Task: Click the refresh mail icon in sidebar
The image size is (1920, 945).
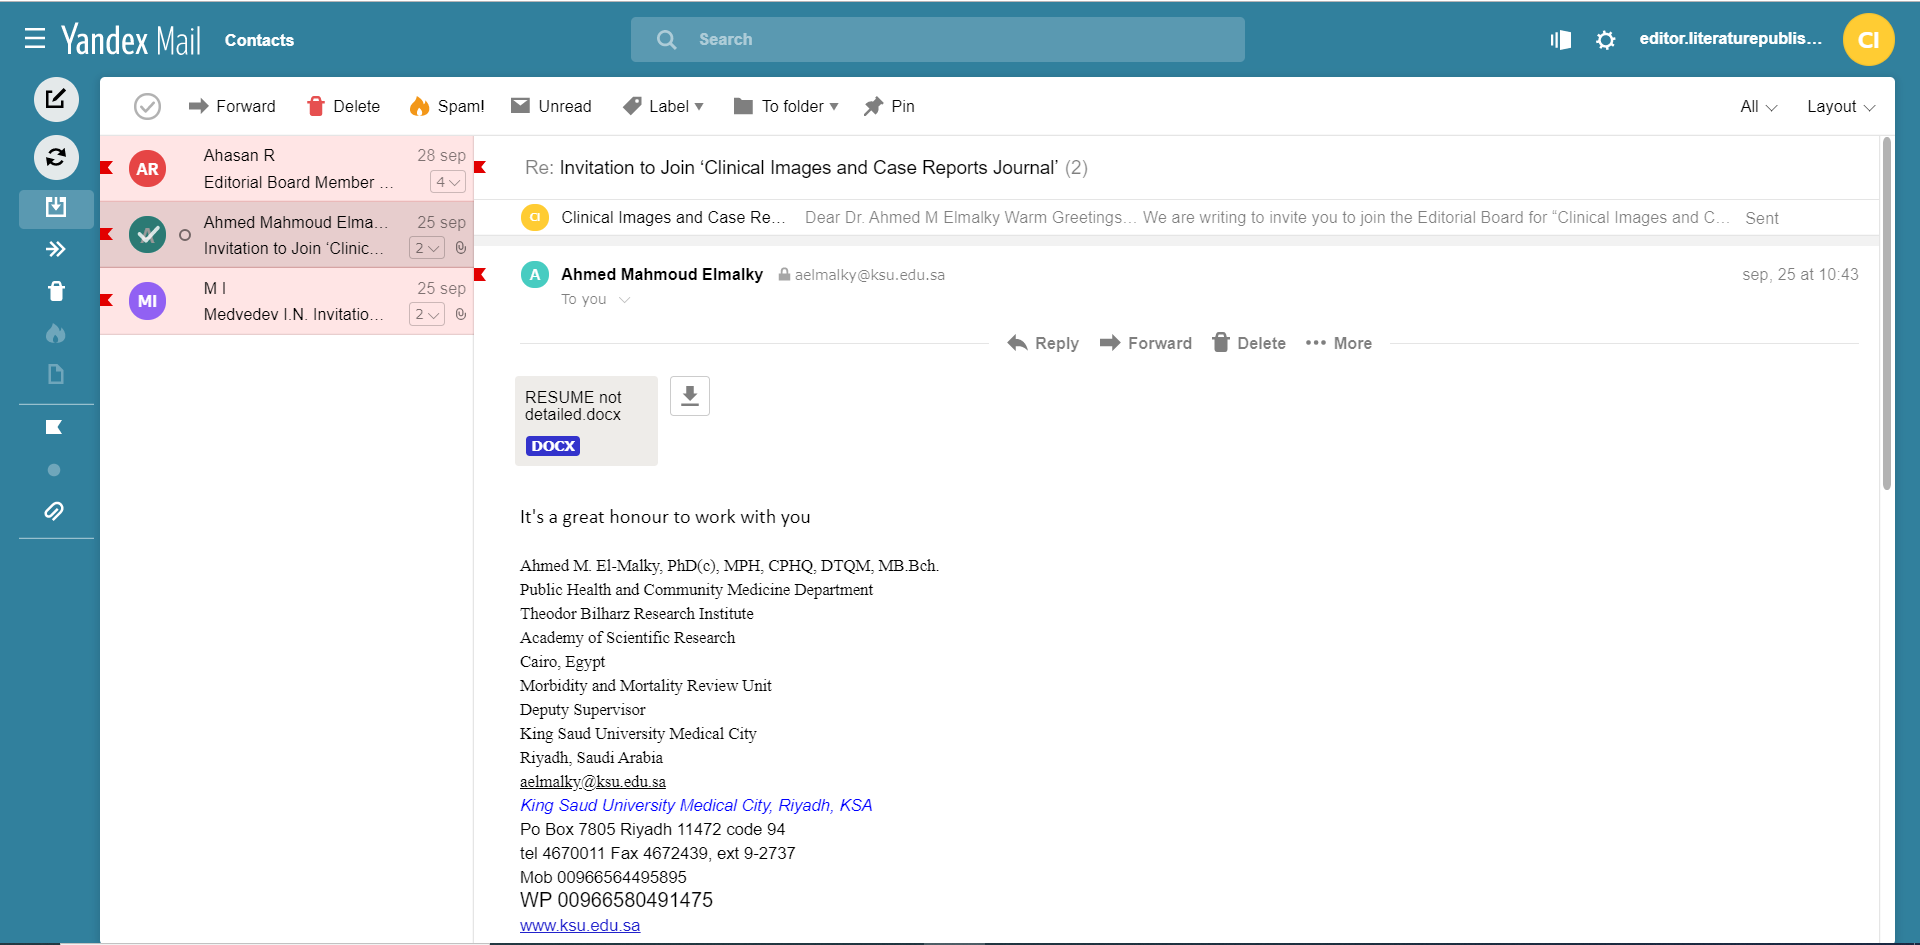Action: 56,157
